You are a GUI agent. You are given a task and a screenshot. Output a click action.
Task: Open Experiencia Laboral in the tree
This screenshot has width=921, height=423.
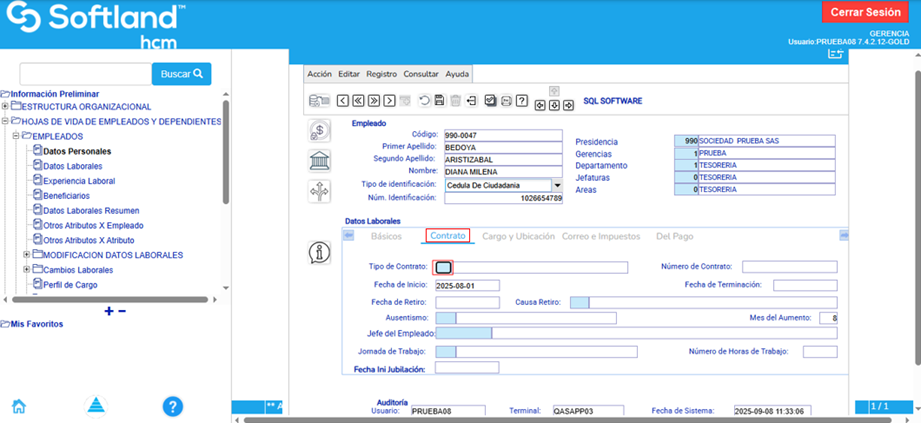[x=79, y=181]
